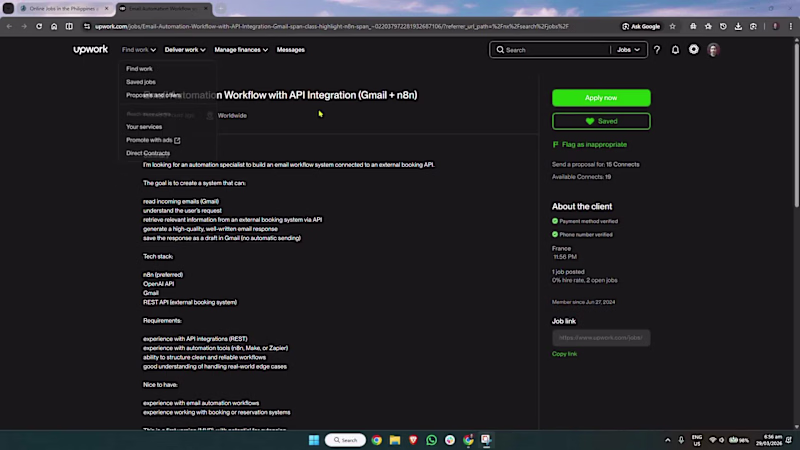This screenshot has height=450, width=800.
Task: Click the Payment method verified text
Action: tap(588, 221)
